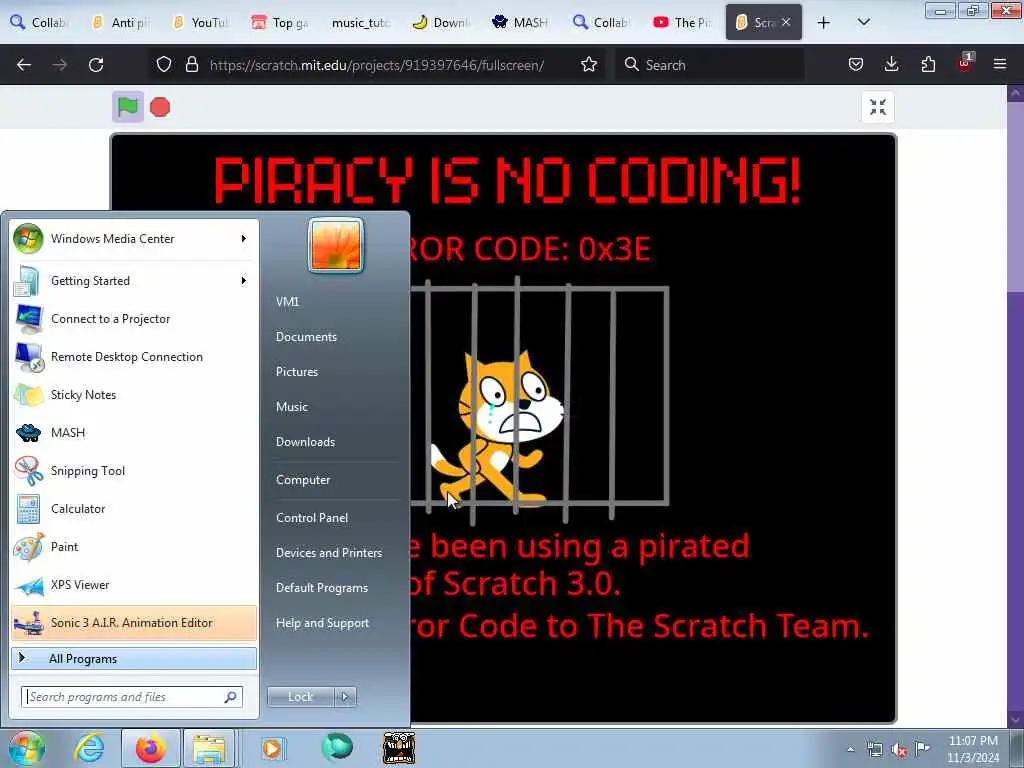Exit Scratch fullscreen mode with shrink icon
Viewport: 1024px width, 768px height.
pos(878,107)
